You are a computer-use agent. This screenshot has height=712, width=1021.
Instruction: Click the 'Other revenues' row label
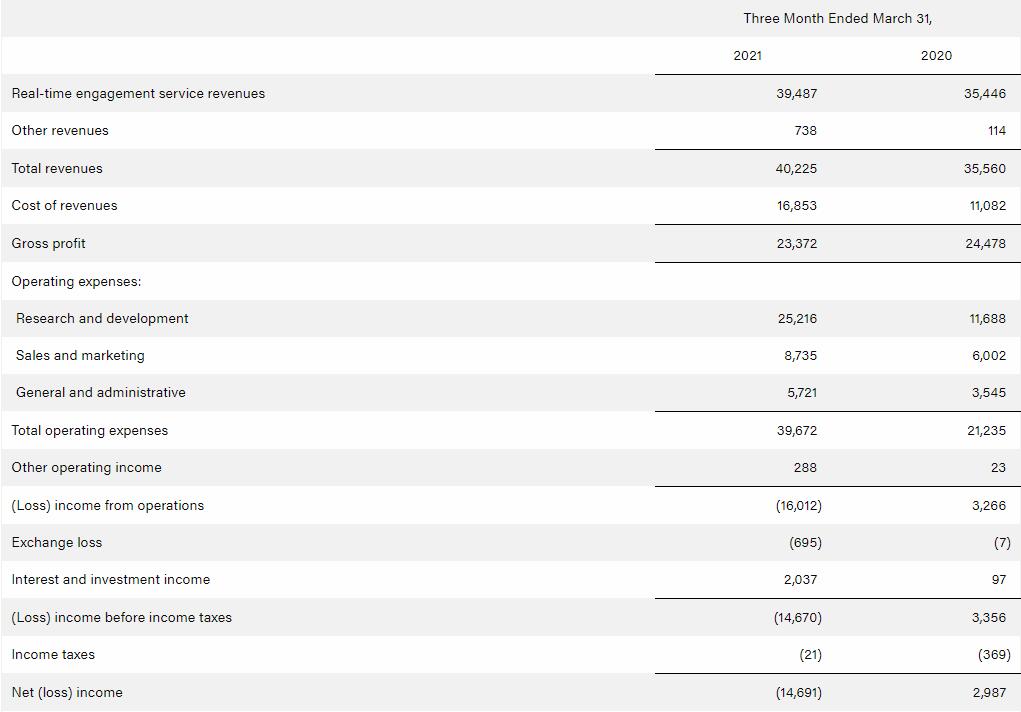pos(60,130)
